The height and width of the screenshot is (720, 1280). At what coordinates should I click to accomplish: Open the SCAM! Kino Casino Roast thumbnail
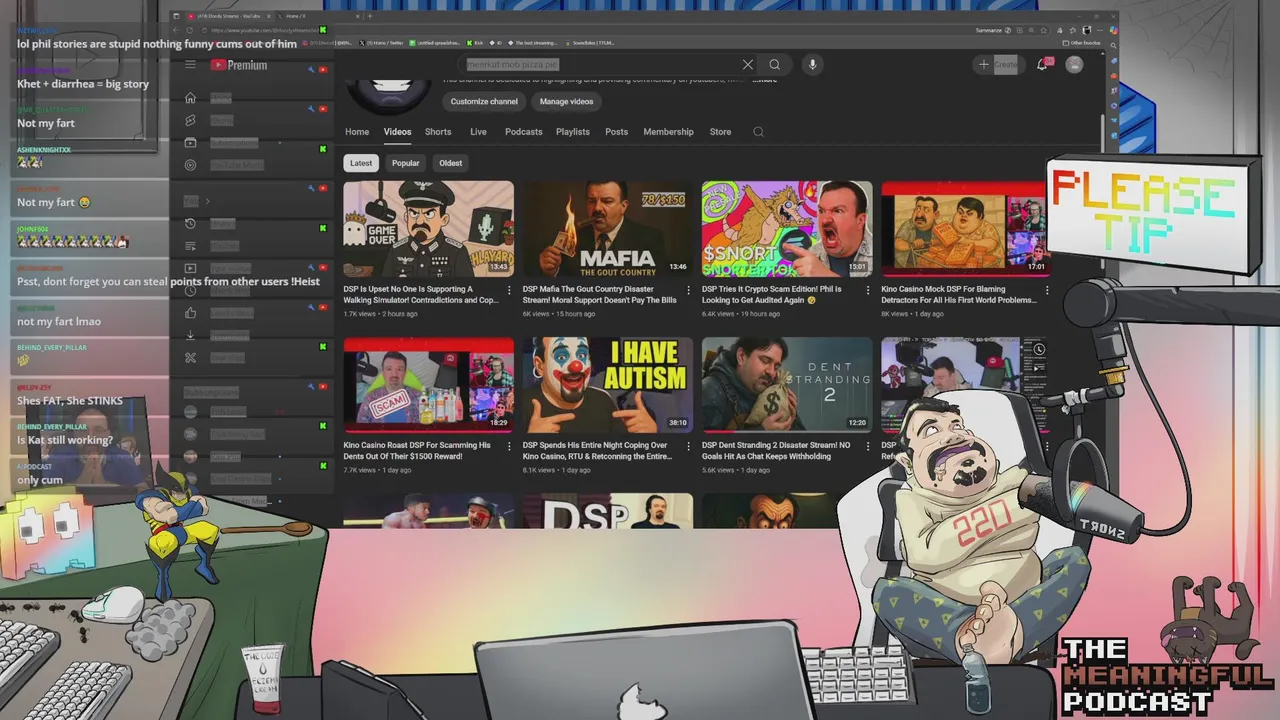[428, 385]
